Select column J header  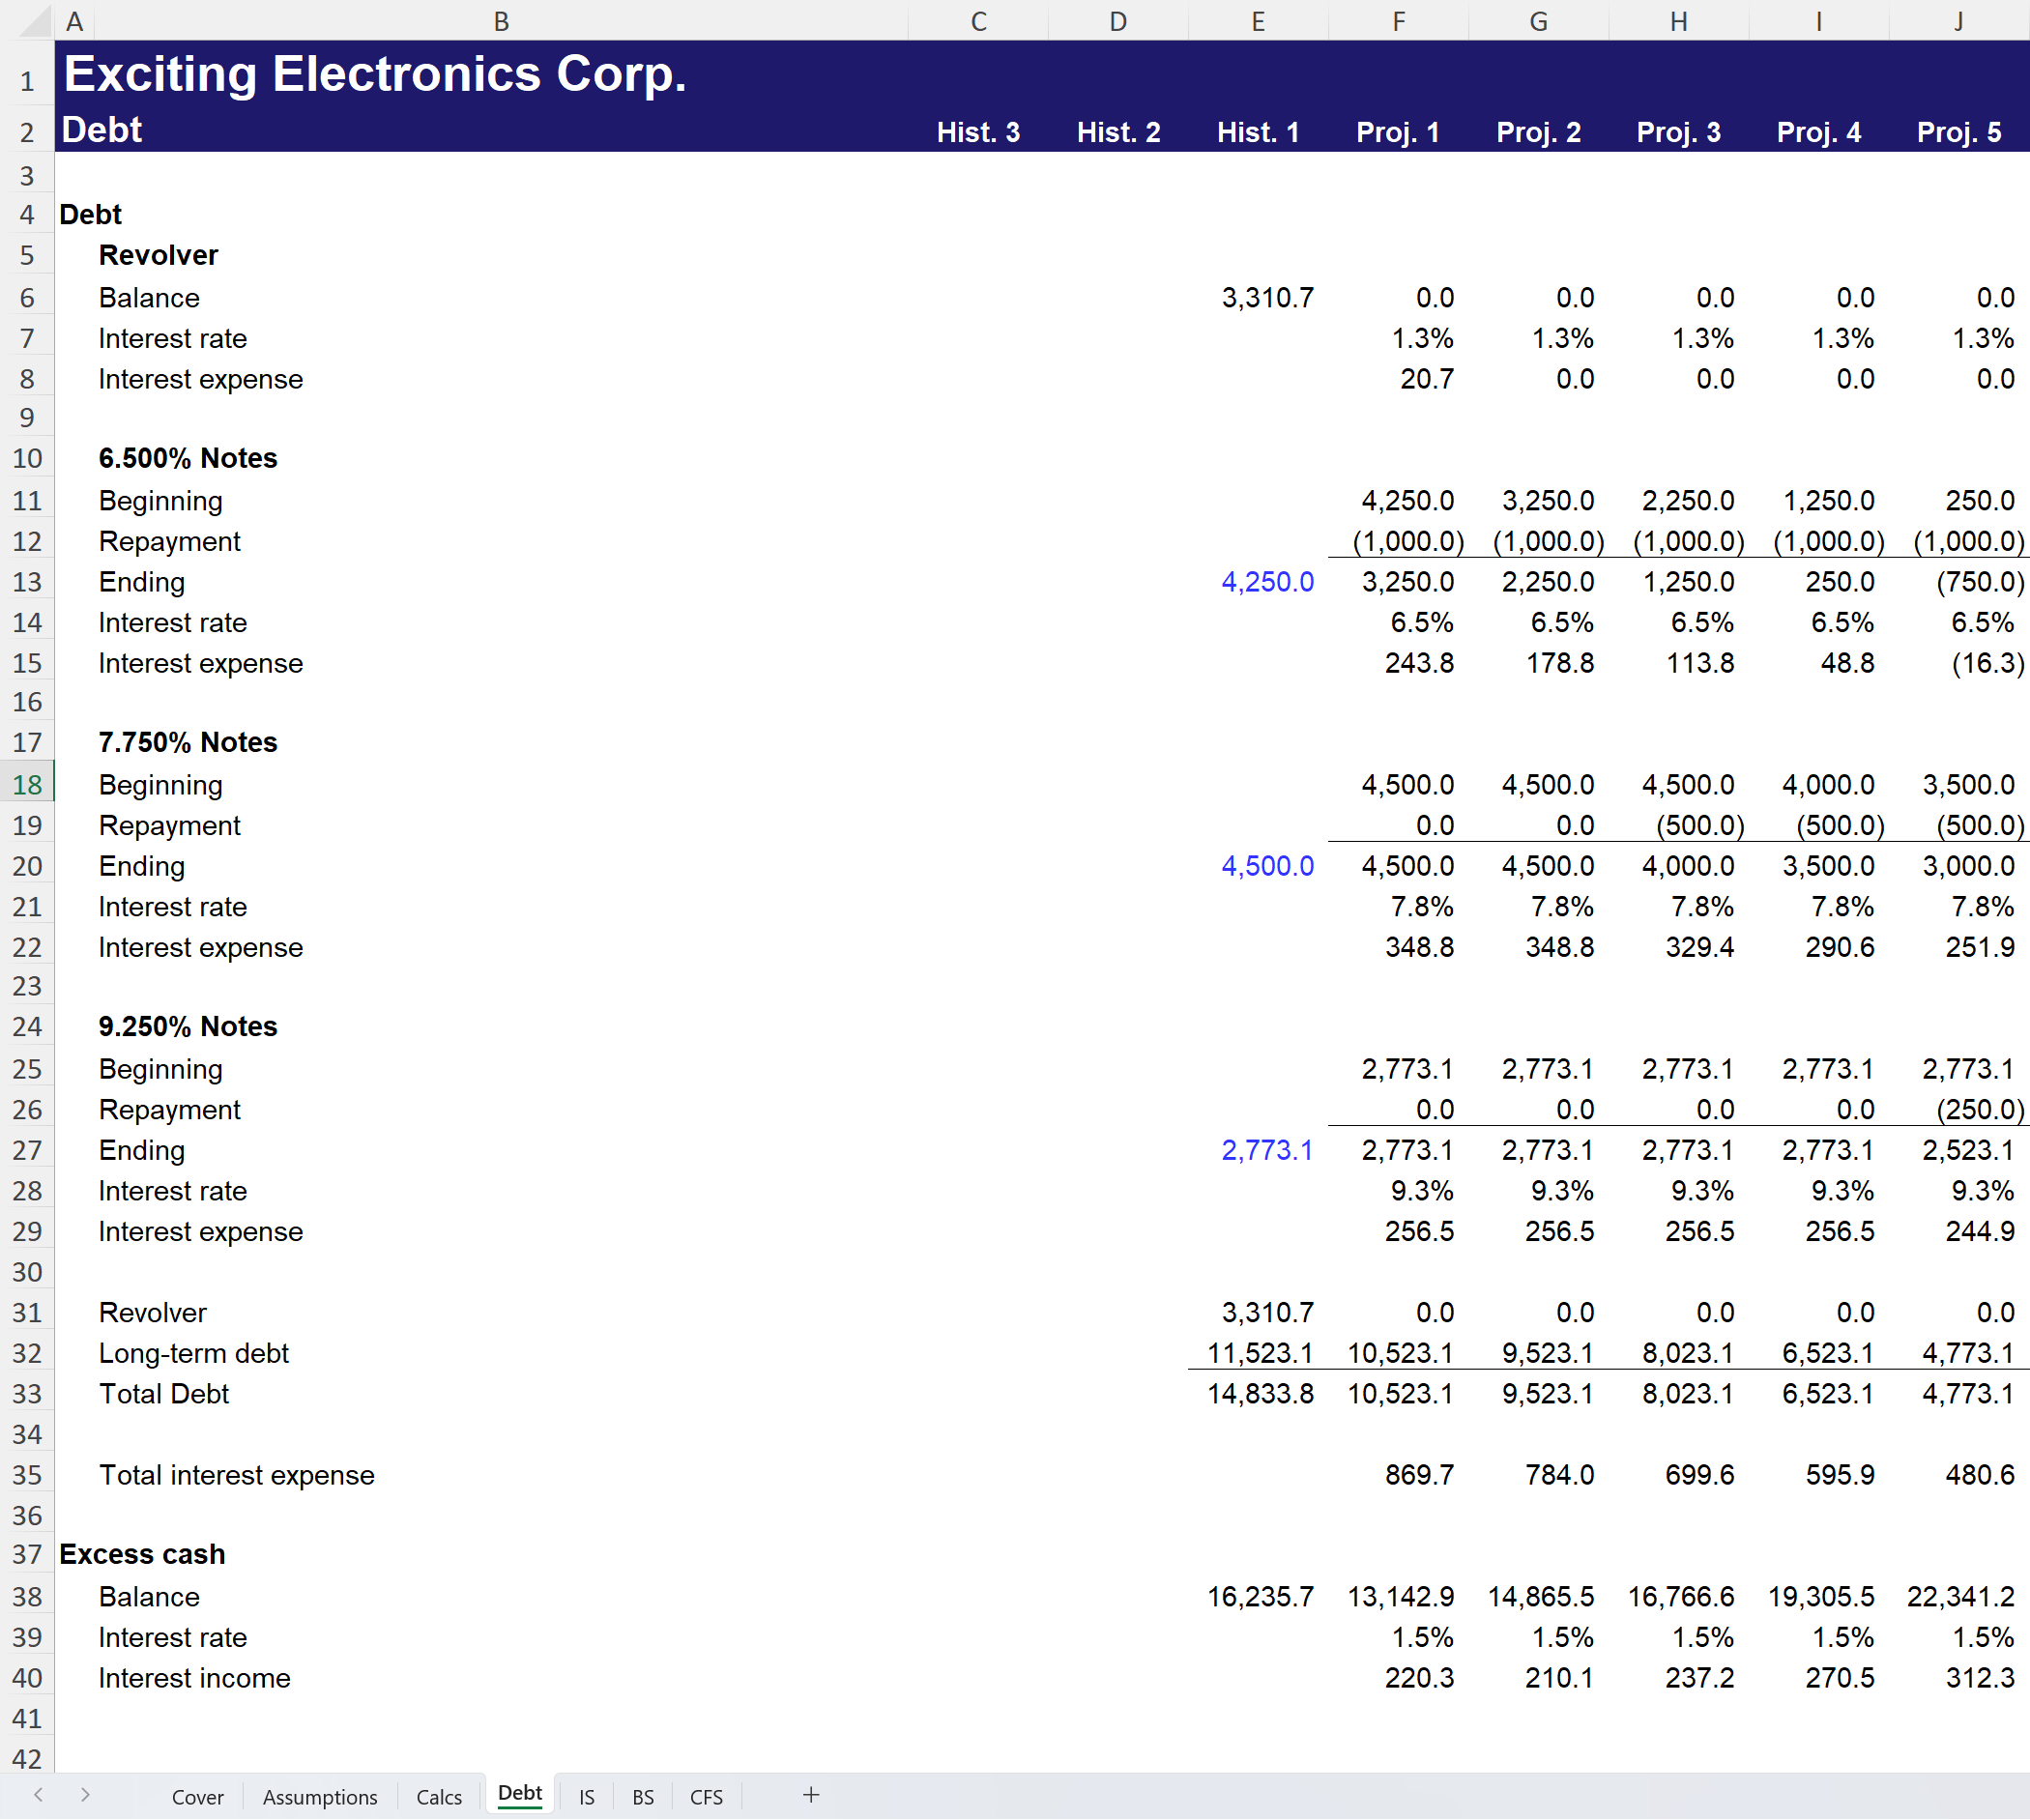click(1958, 21)
